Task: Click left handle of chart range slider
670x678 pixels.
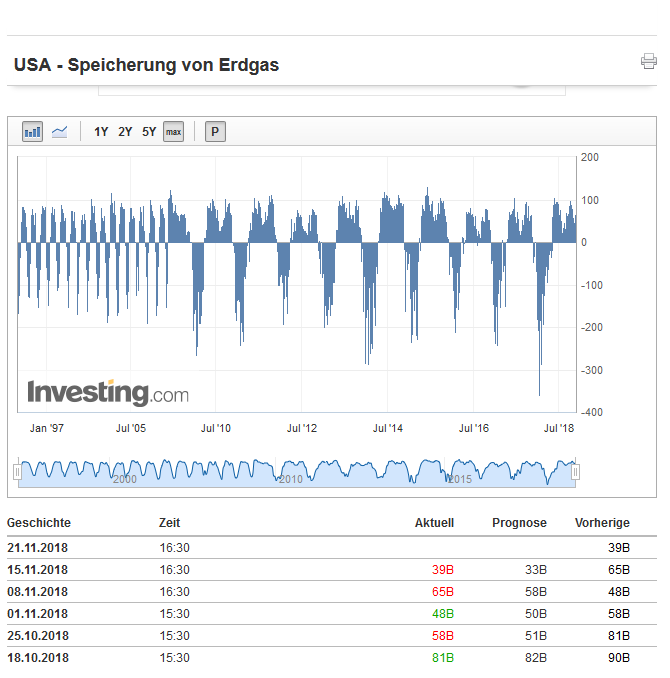Action: [x=16, y=471]
